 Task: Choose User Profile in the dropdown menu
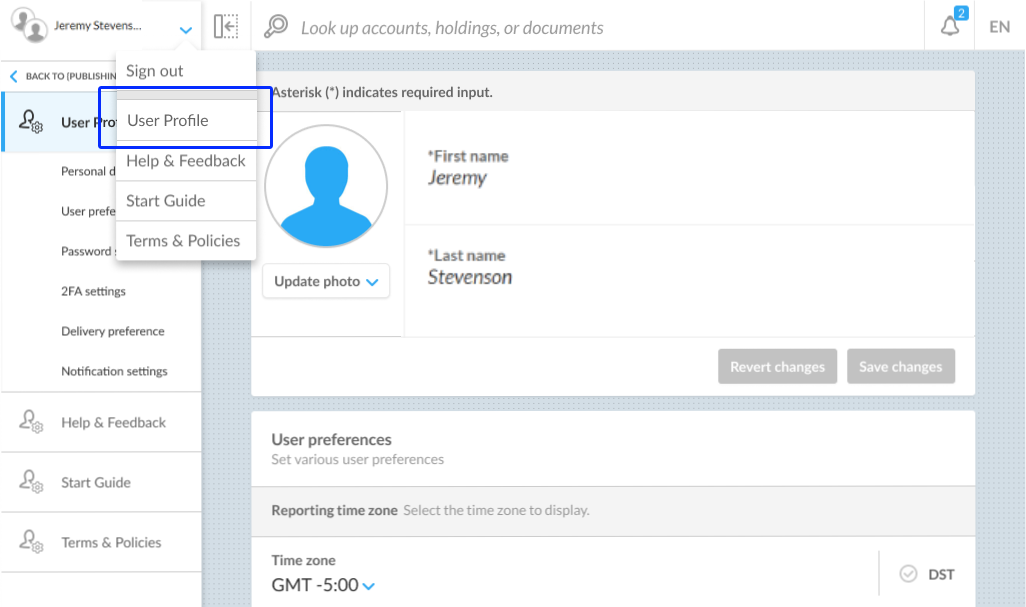(168, 120)
